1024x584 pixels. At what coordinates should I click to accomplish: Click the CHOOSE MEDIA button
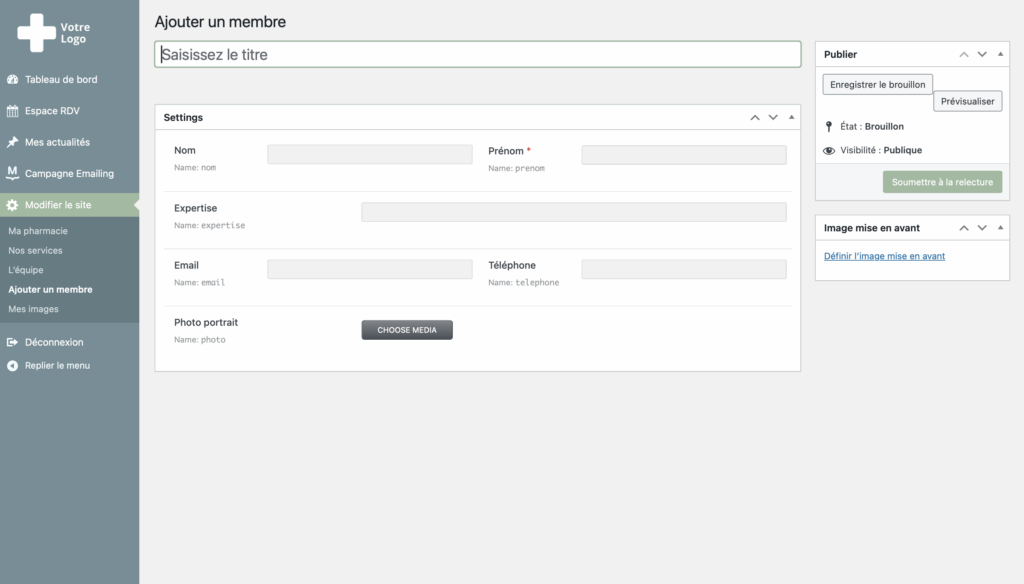(407, 330)
